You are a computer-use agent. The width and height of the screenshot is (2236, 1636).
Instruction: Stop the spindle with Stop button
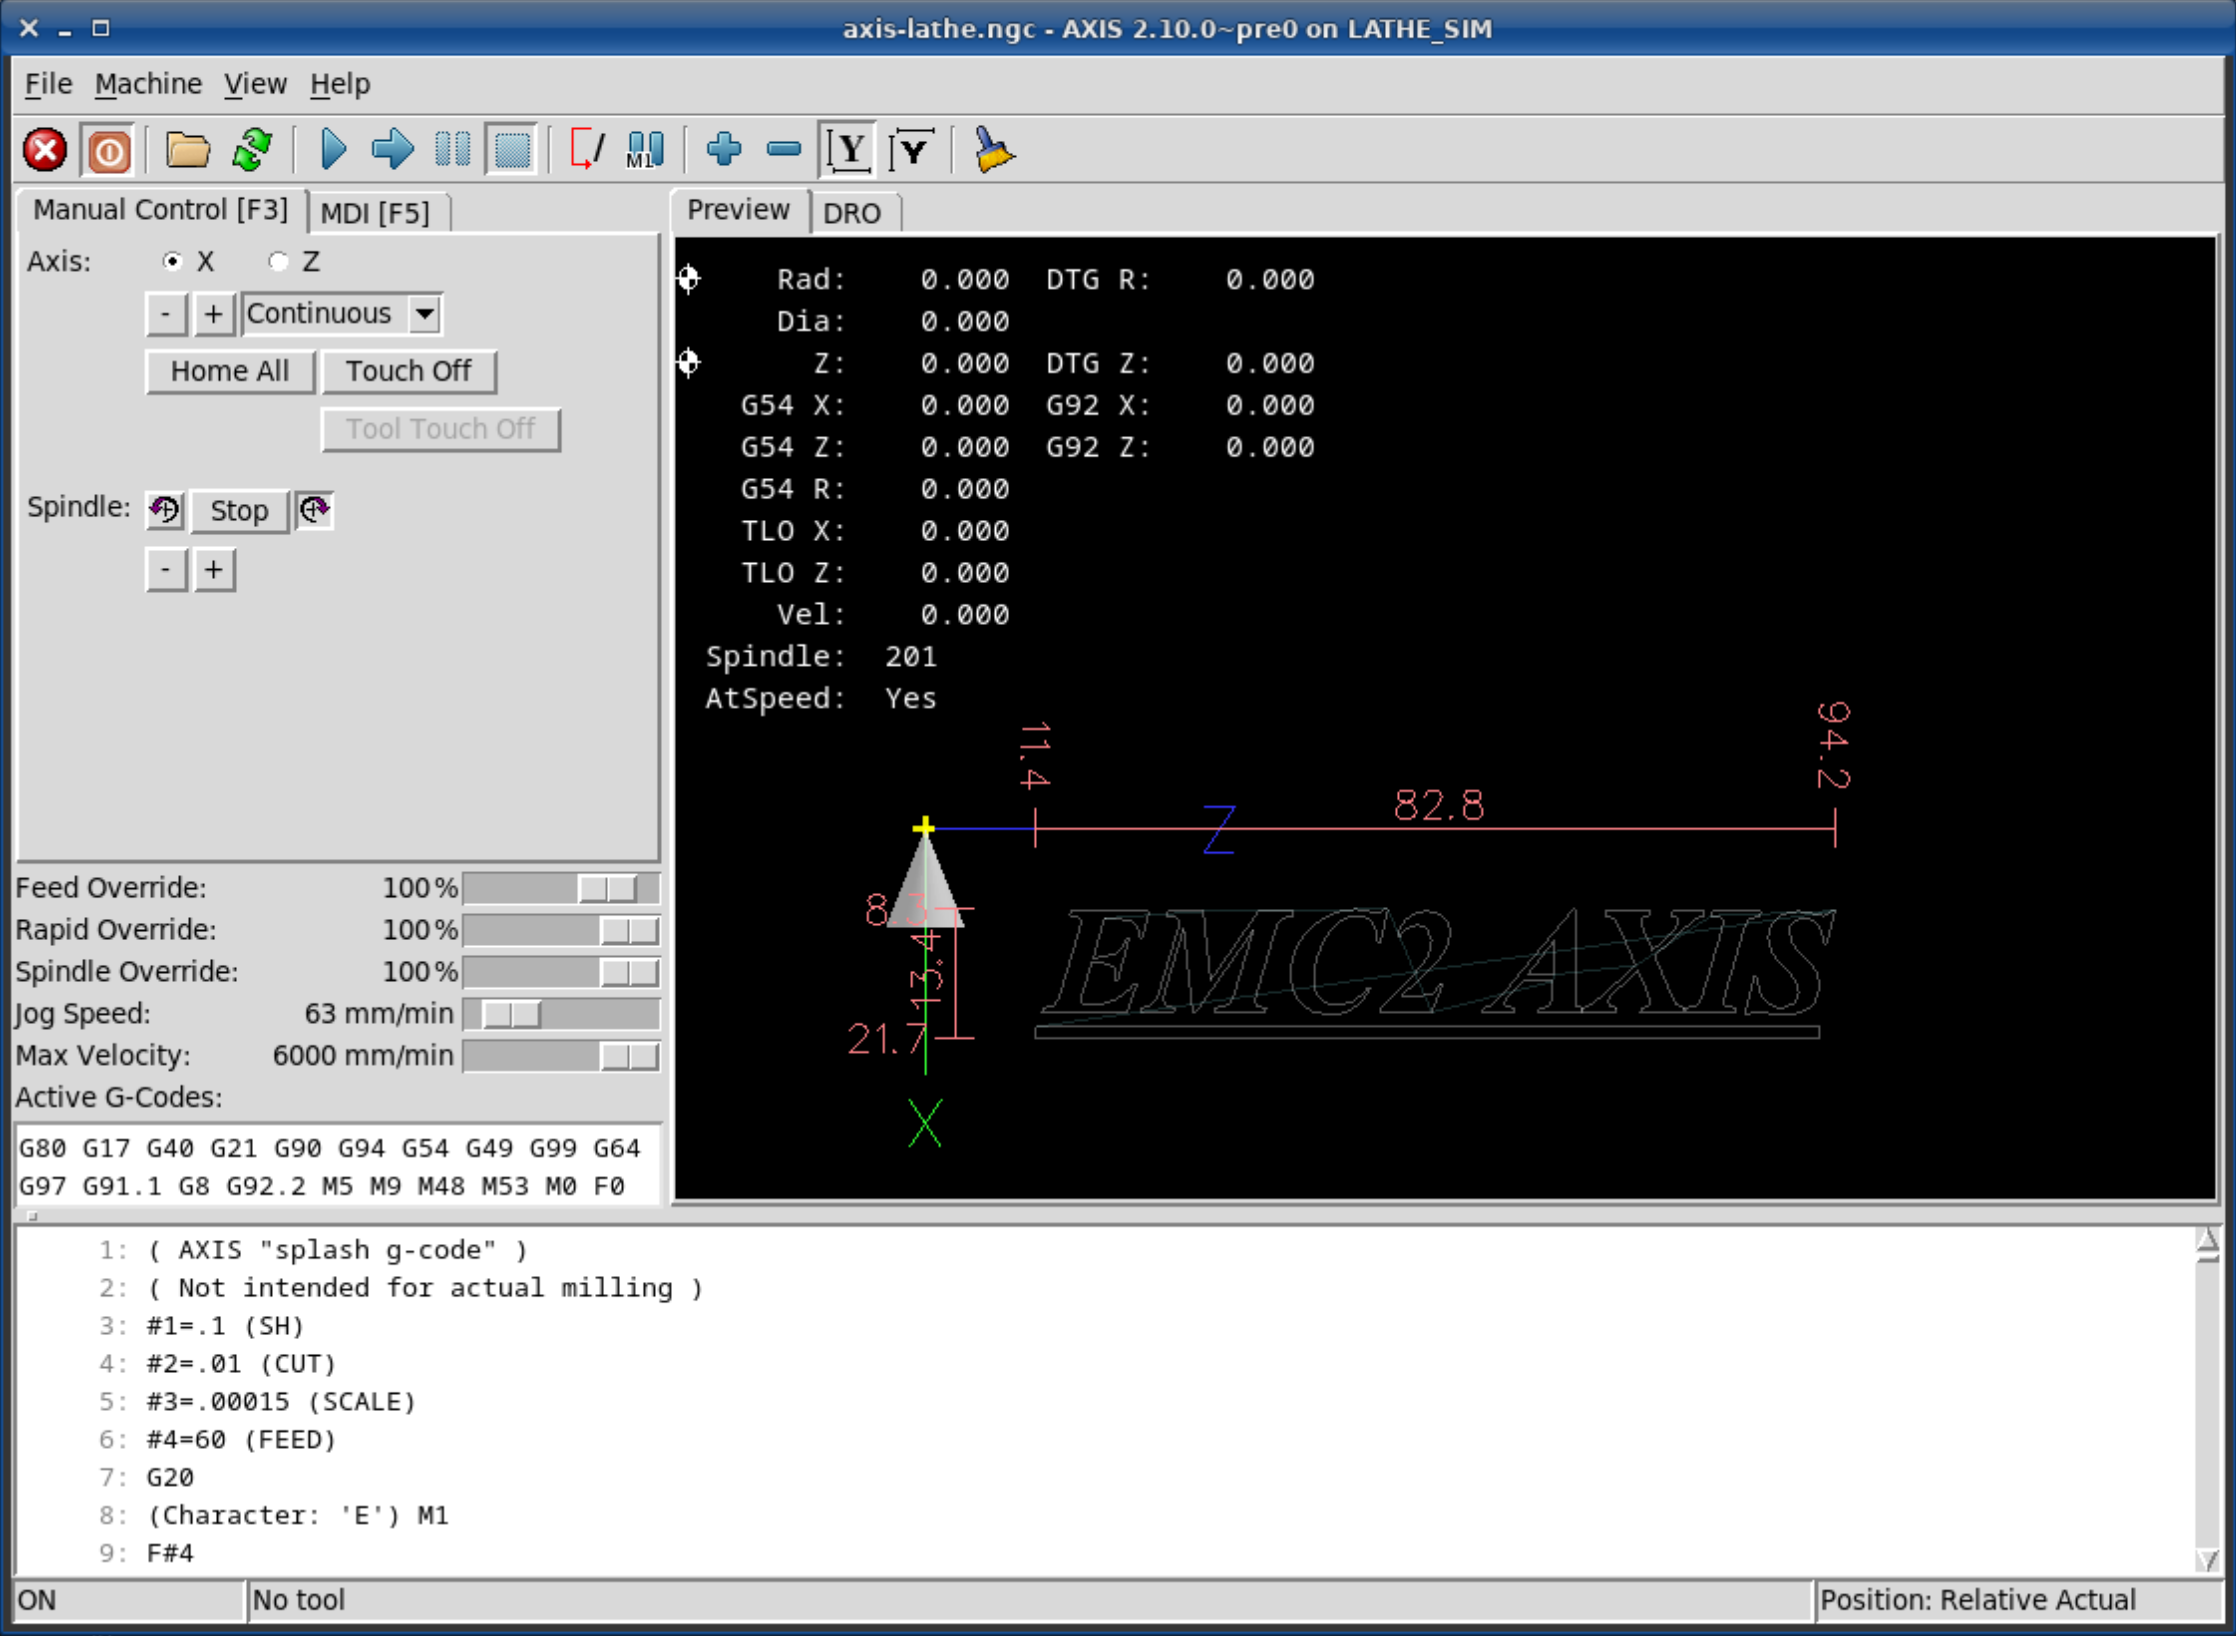pyautogui.click(x=239, y=511)
